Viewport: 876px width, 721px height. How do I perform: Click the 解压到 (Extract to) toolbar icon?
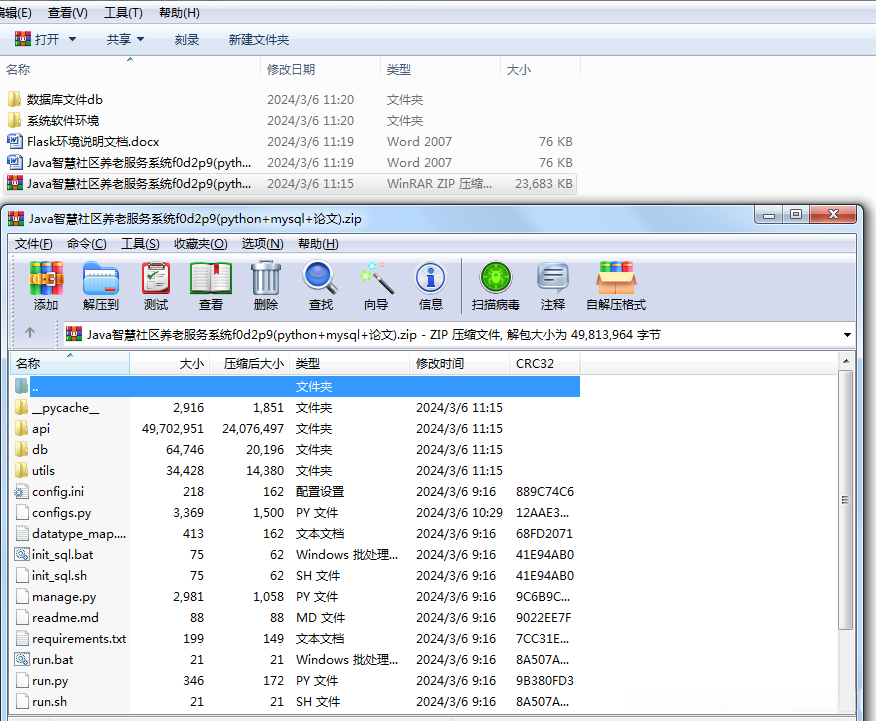coord(101,278)
